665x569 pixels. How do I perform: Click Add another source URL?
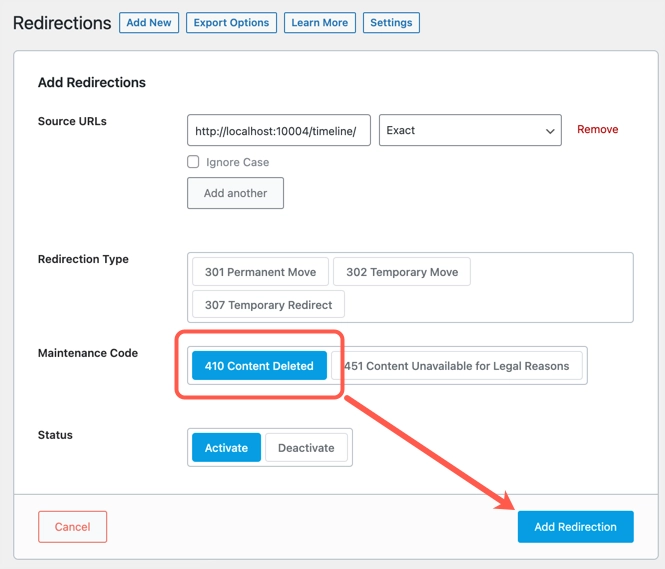(235, 193)
